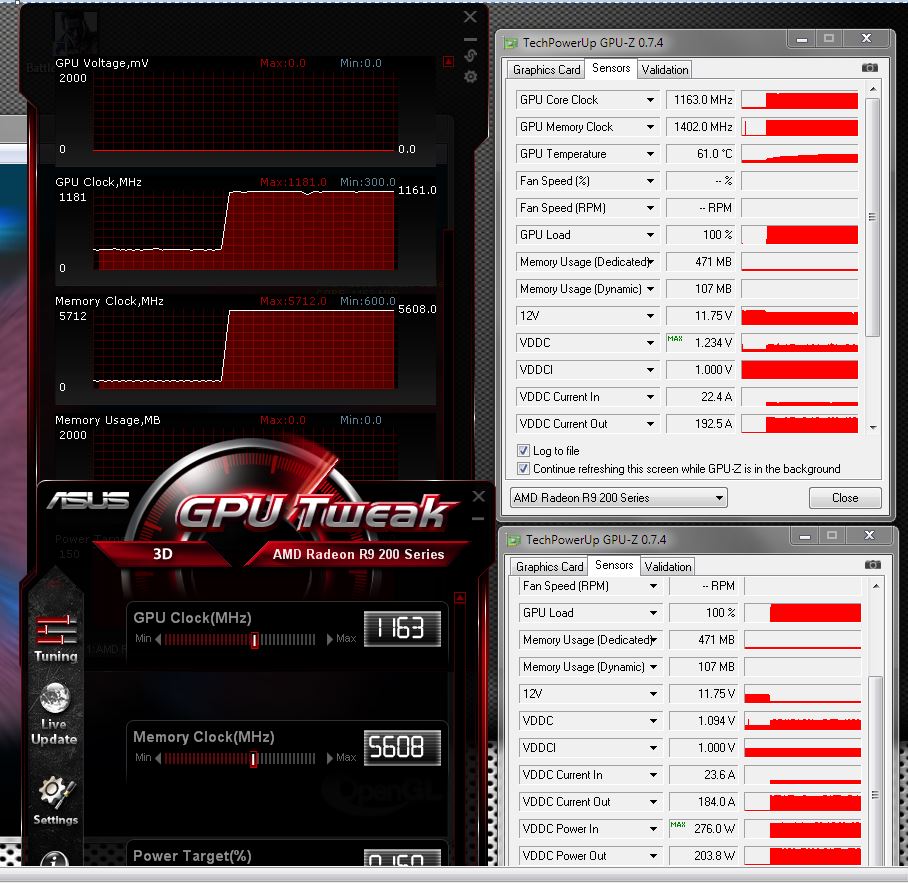Click the GPU-Z title bar icon in upper window
The height and width of the screenshot is (883, 908).
click(x=511, y=43)
